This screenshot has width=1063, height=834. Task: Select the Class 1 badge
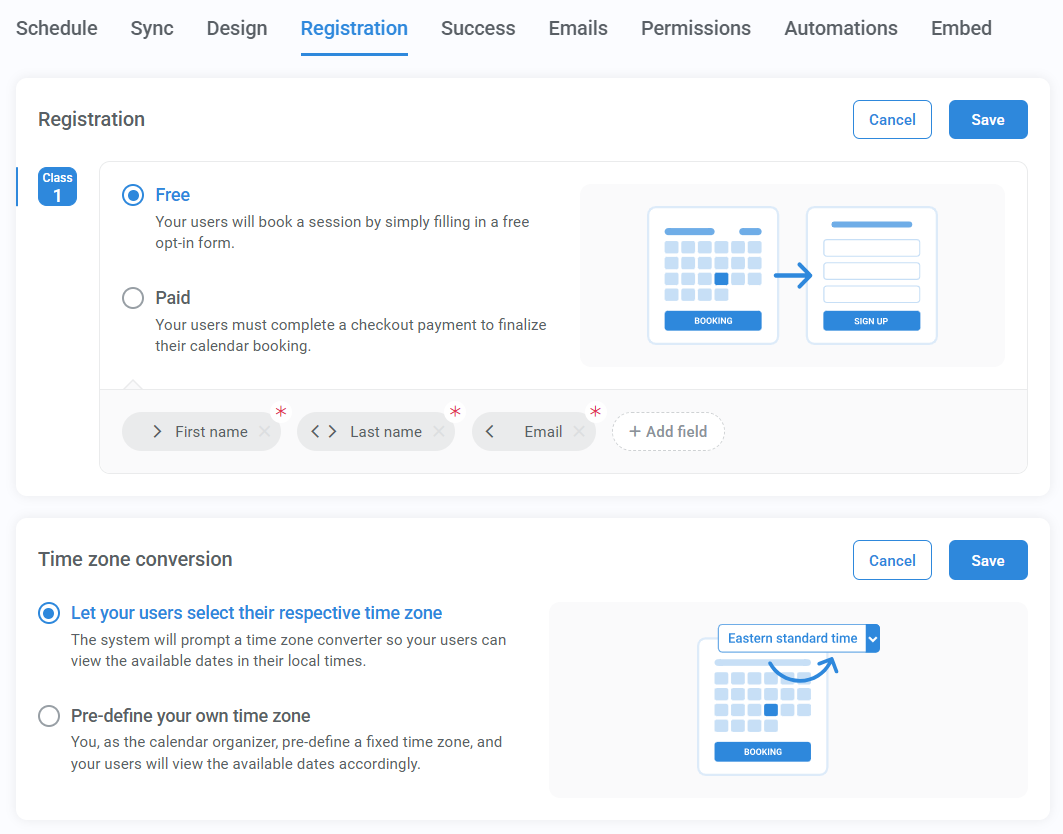[57, 186]
